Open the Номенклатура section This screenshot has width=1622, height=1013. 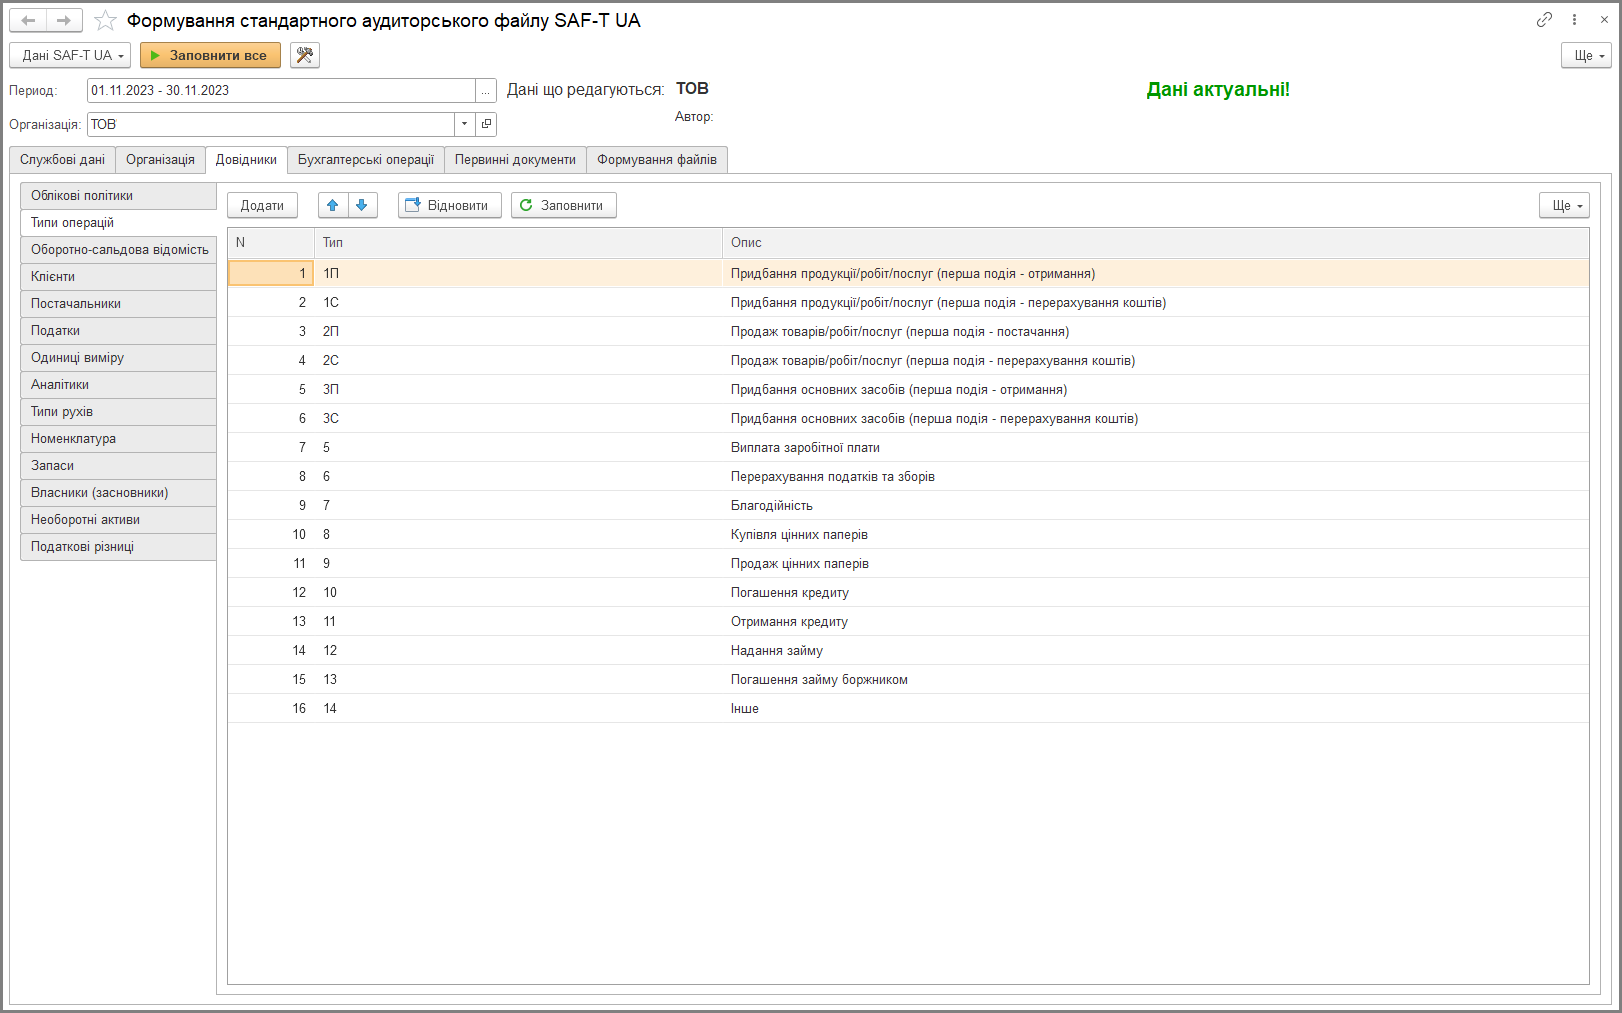[x=118, y=439]
